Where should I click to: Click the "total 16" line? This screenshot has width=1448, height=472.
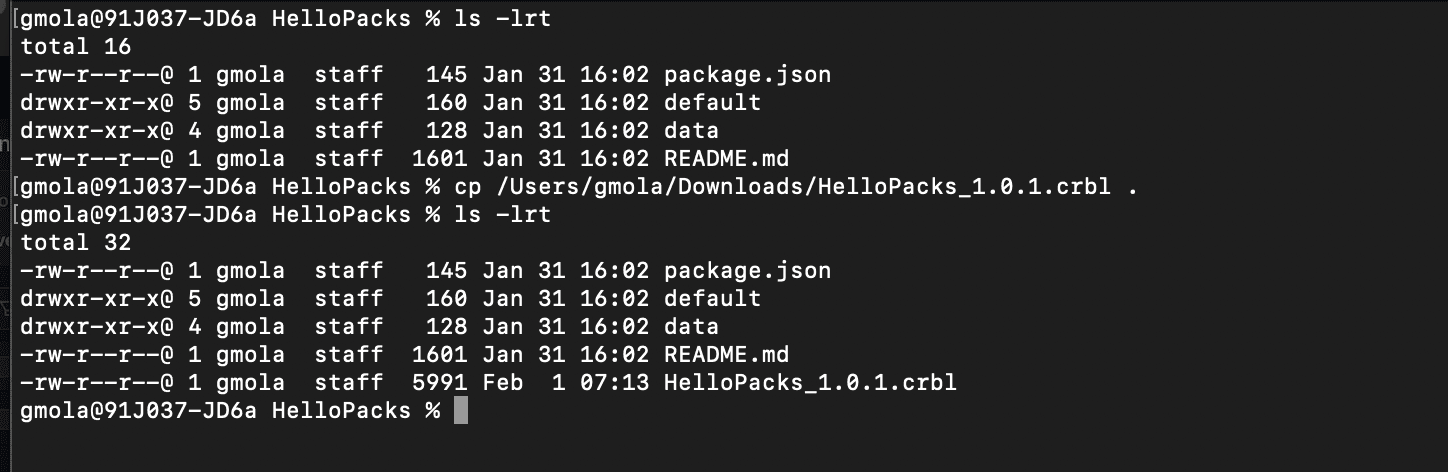(x=76, y=47)
